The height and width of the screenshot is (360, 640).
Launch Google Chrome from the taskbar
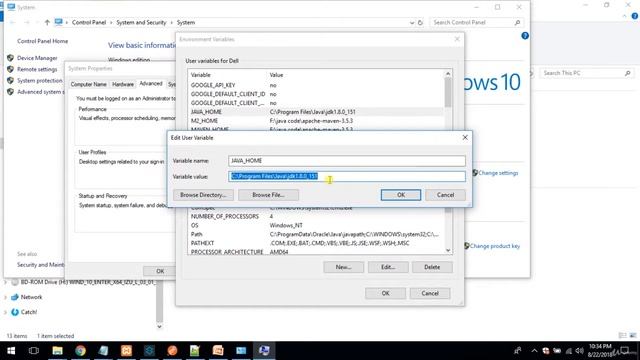(x=80, y=351)
